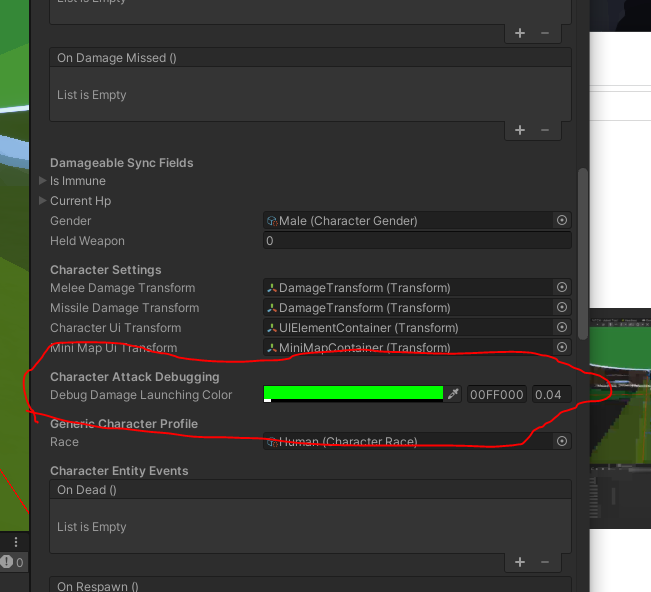Edit the Held Weapon value field
The height and width of the screenshot is (592, 651).
coord(417,241)
